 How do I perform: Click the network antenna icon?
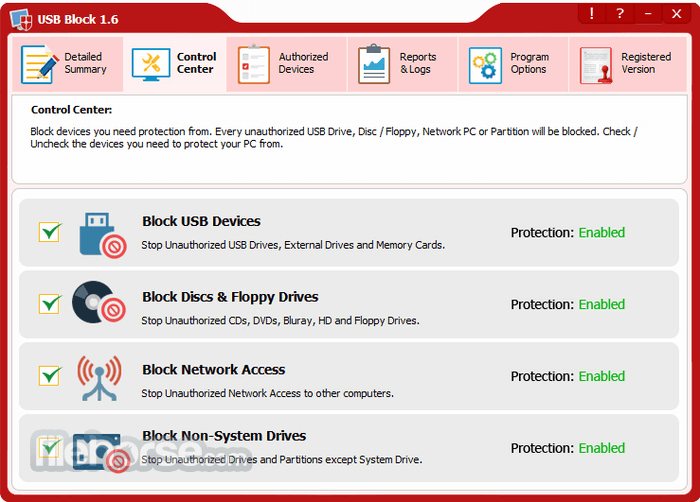(99, 378)
